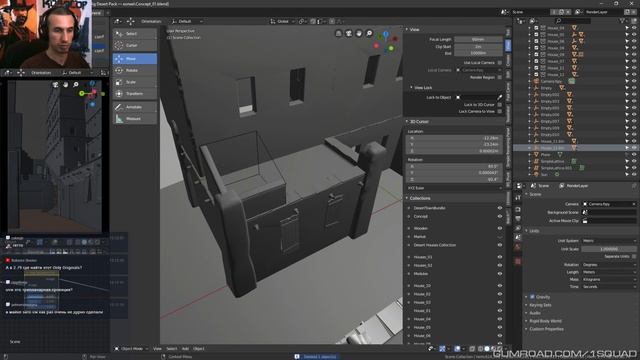The image size is (640, 360).
Task: Click the sun icon of Sun outliner row
Action: [x=536, y=174]
